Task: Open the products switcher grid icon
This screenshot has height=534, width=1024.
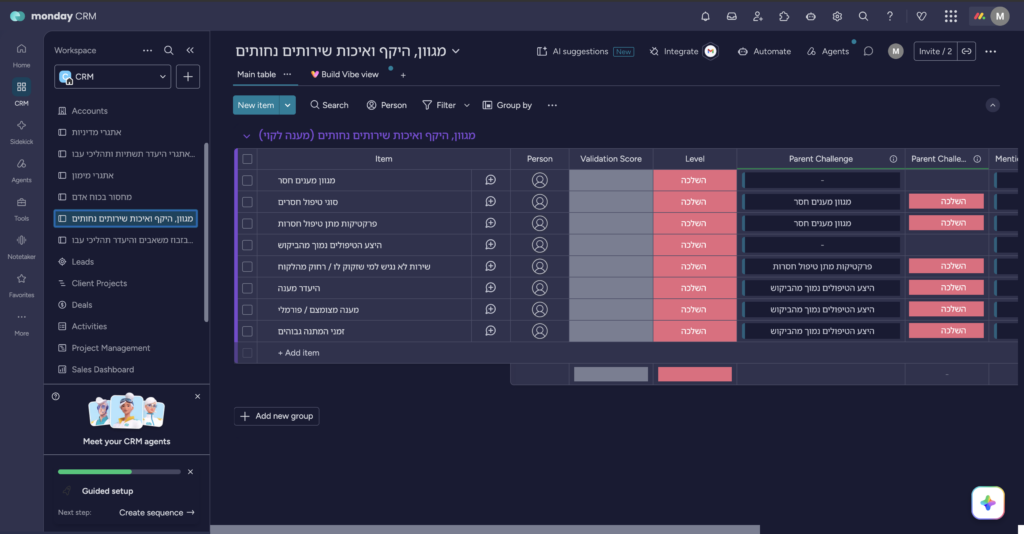Action: 951,16
